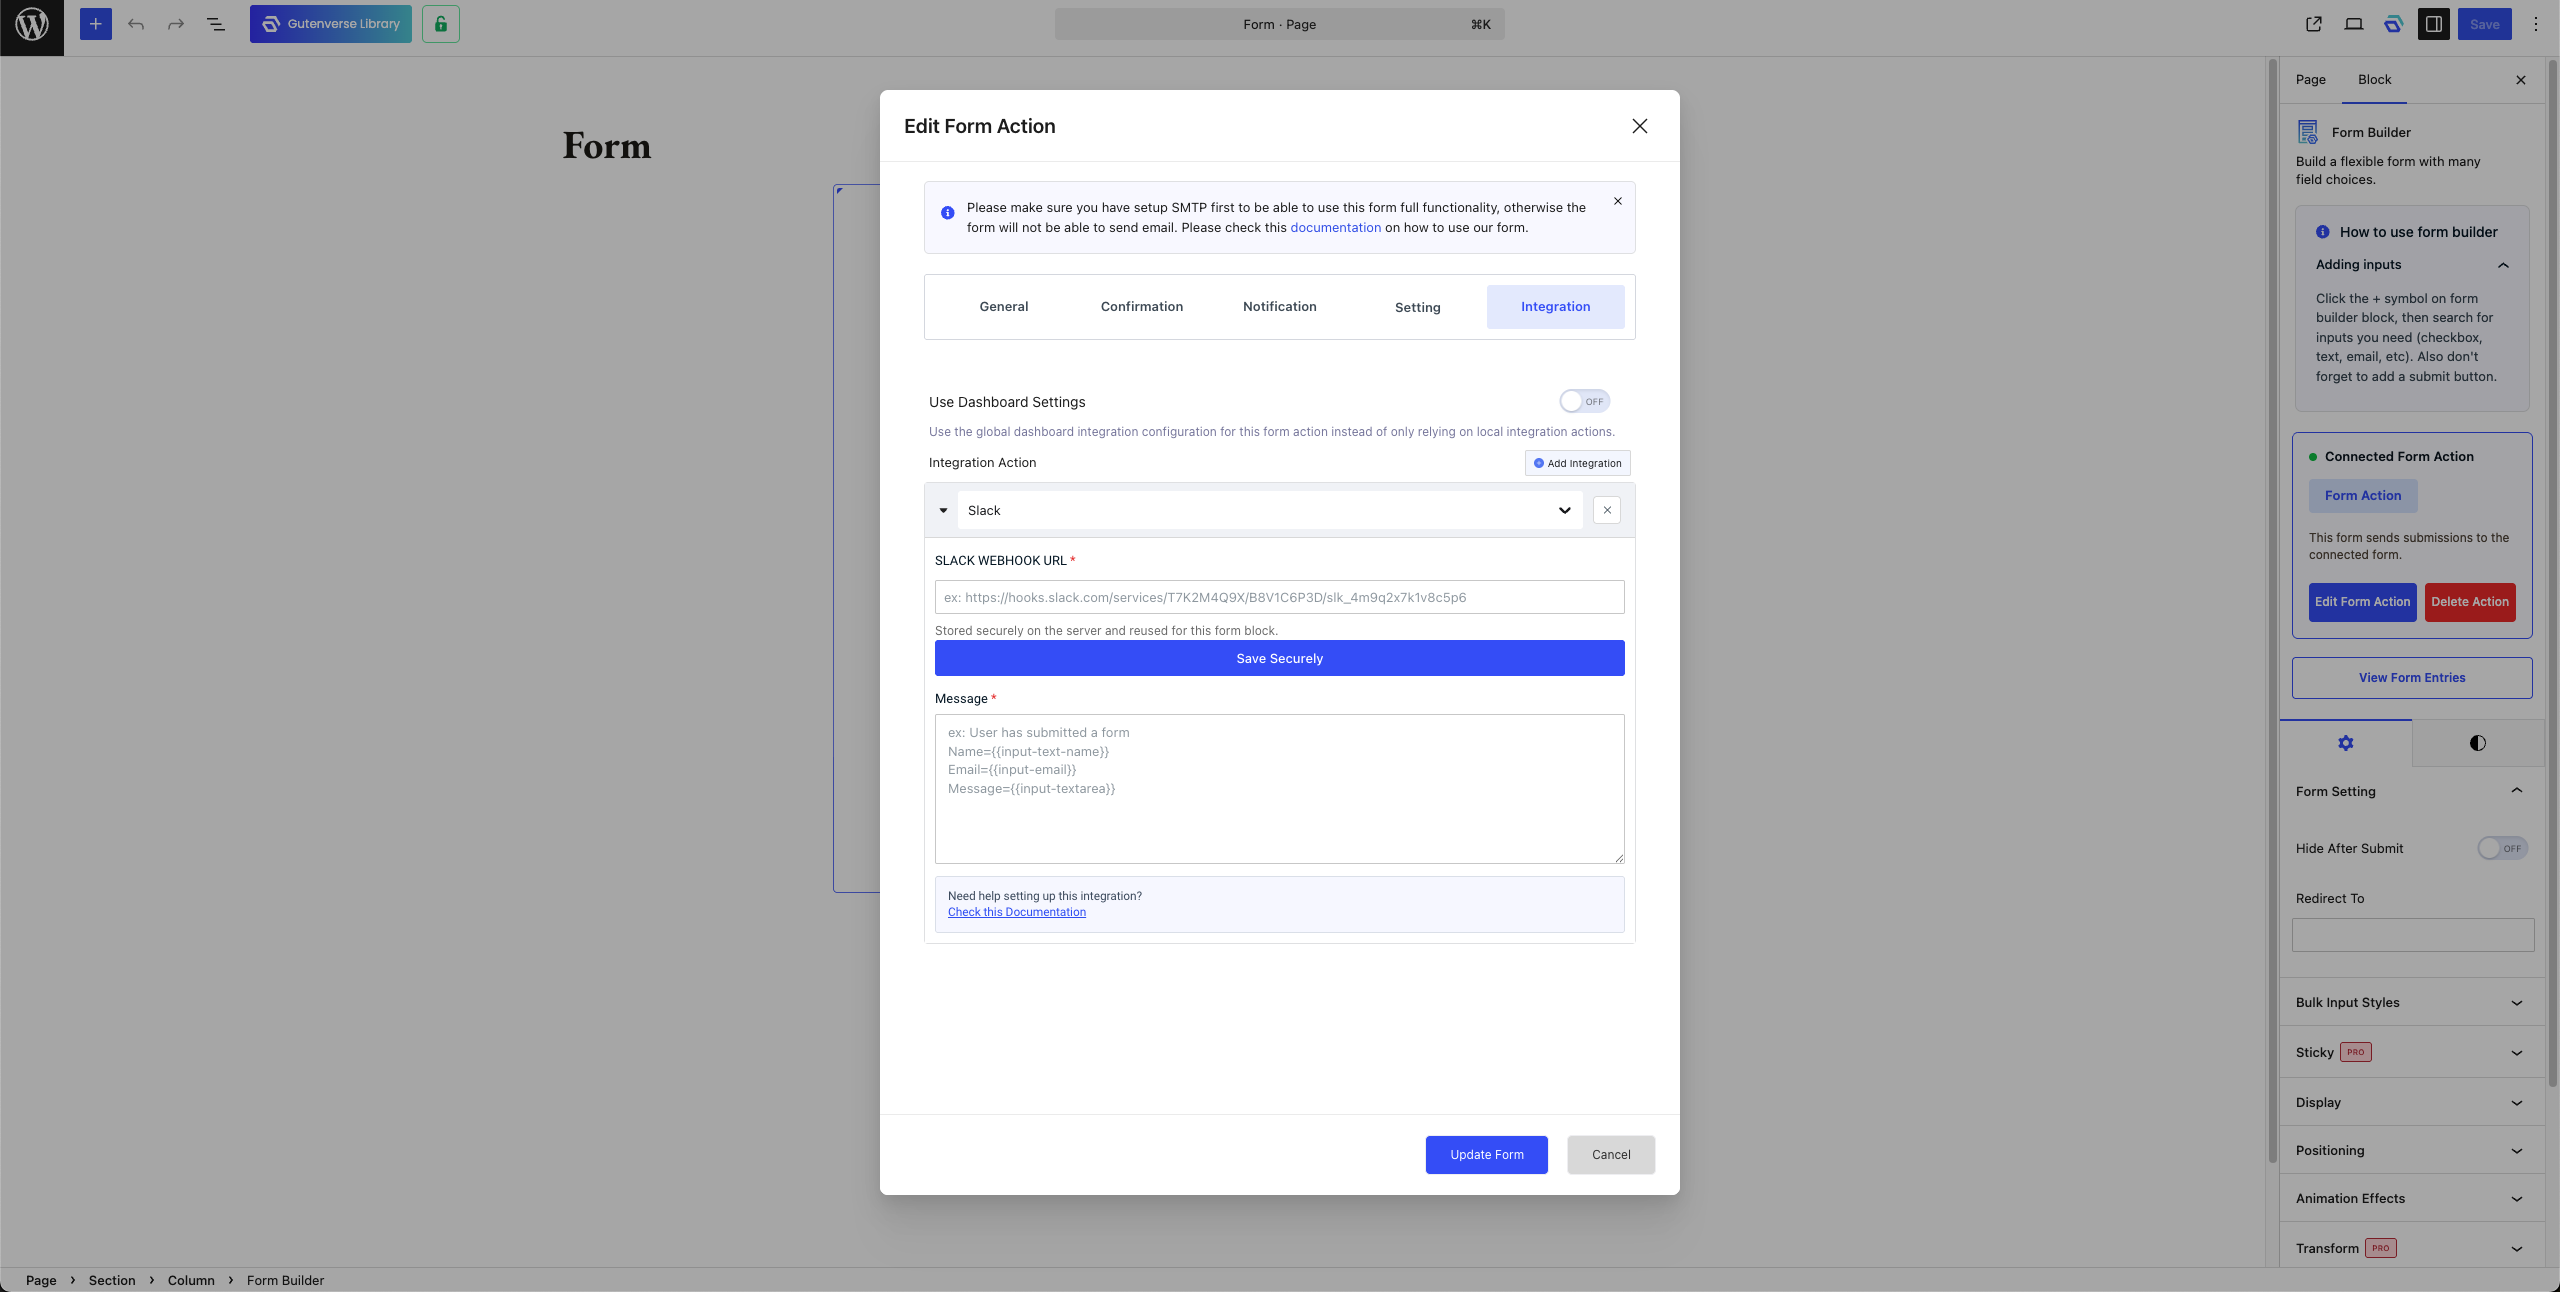This screenshot has height=1292, width=2560.
Task: Click the Edit Form Action sidebar button
Action: pyautogui.click(x=2363, y=602)
